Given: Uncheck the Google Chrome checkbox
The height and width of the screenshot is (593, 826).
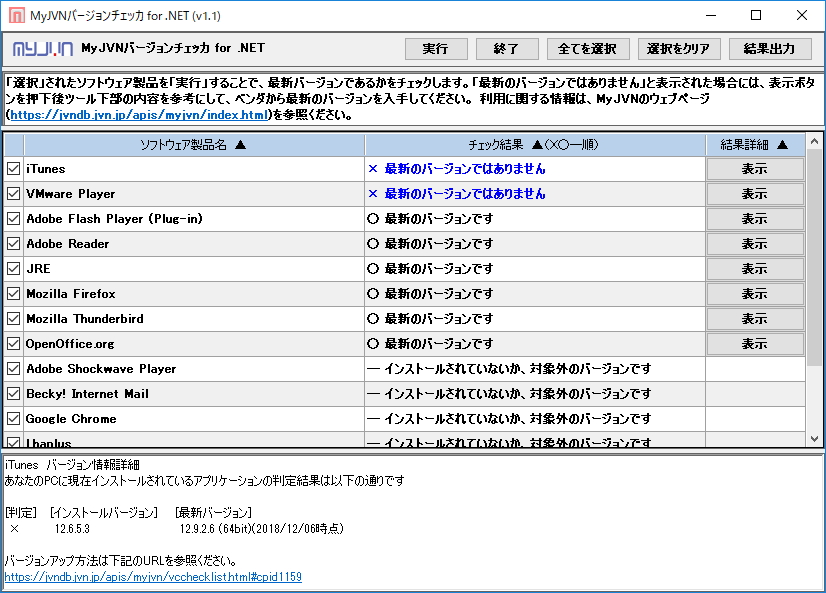Looking at the screenshot, I should click(13, 418).
